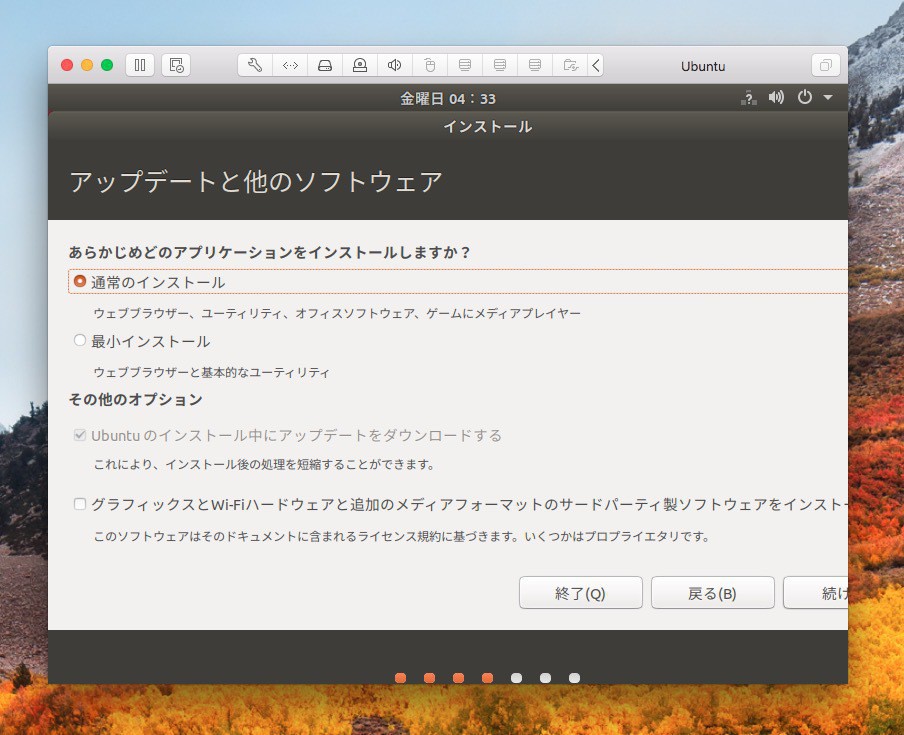Collapse the device toolbar with the chevron
Viewport: 904px width, 735px height.
[x=596, y=66]
